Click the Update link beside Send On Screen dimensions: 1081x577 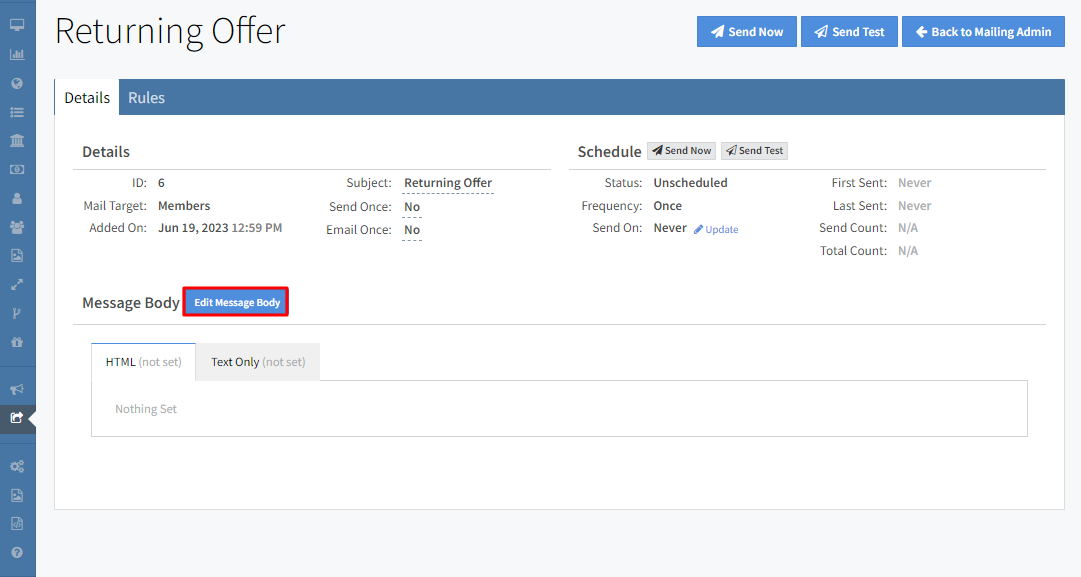pos(716,230)
